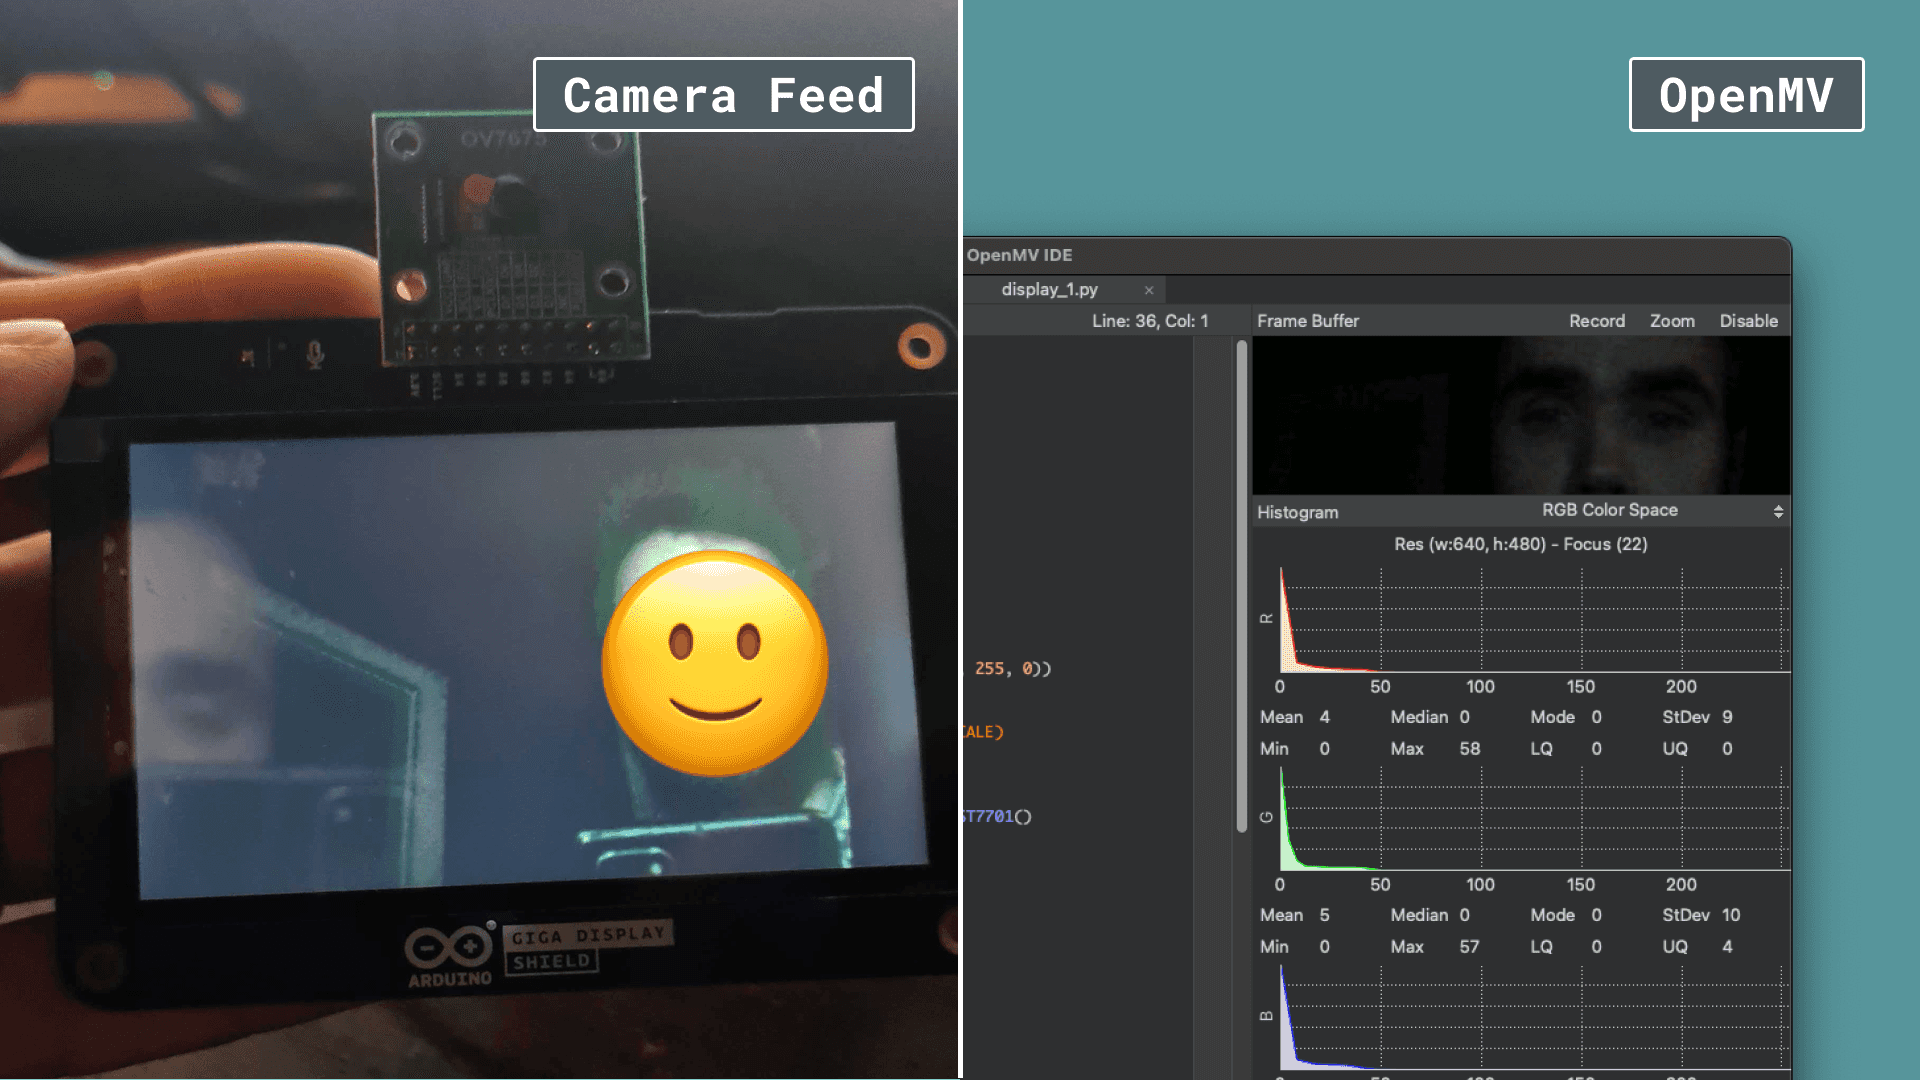
Task: Click the code editor vertical scrollbar
Action: [1242, 585]
